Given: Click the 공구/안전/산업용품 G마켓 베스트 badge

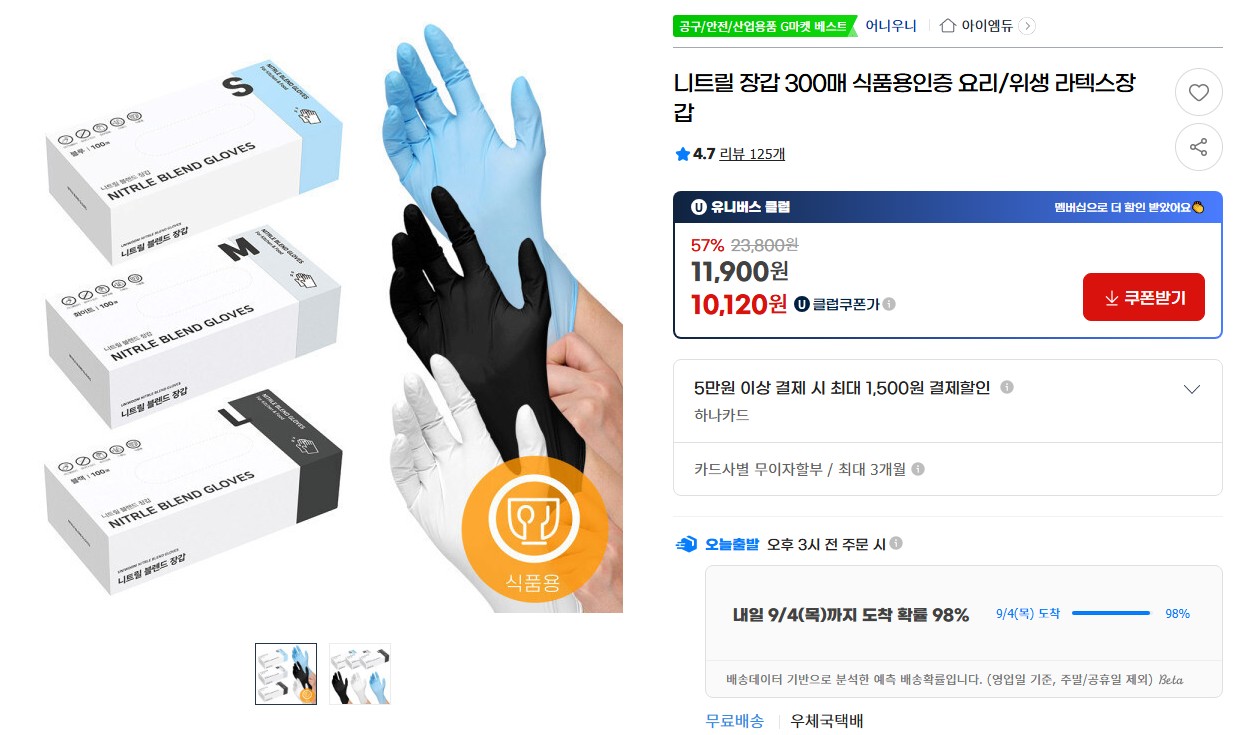Looking at the screenshot, I should (764, 26).
